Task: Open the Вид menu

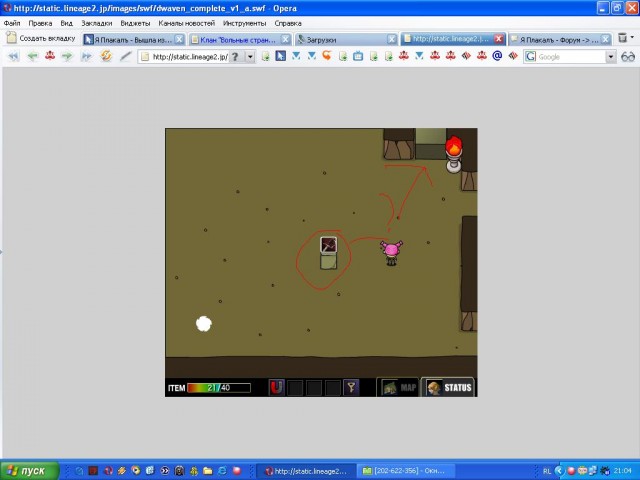Action: point(67,23)
